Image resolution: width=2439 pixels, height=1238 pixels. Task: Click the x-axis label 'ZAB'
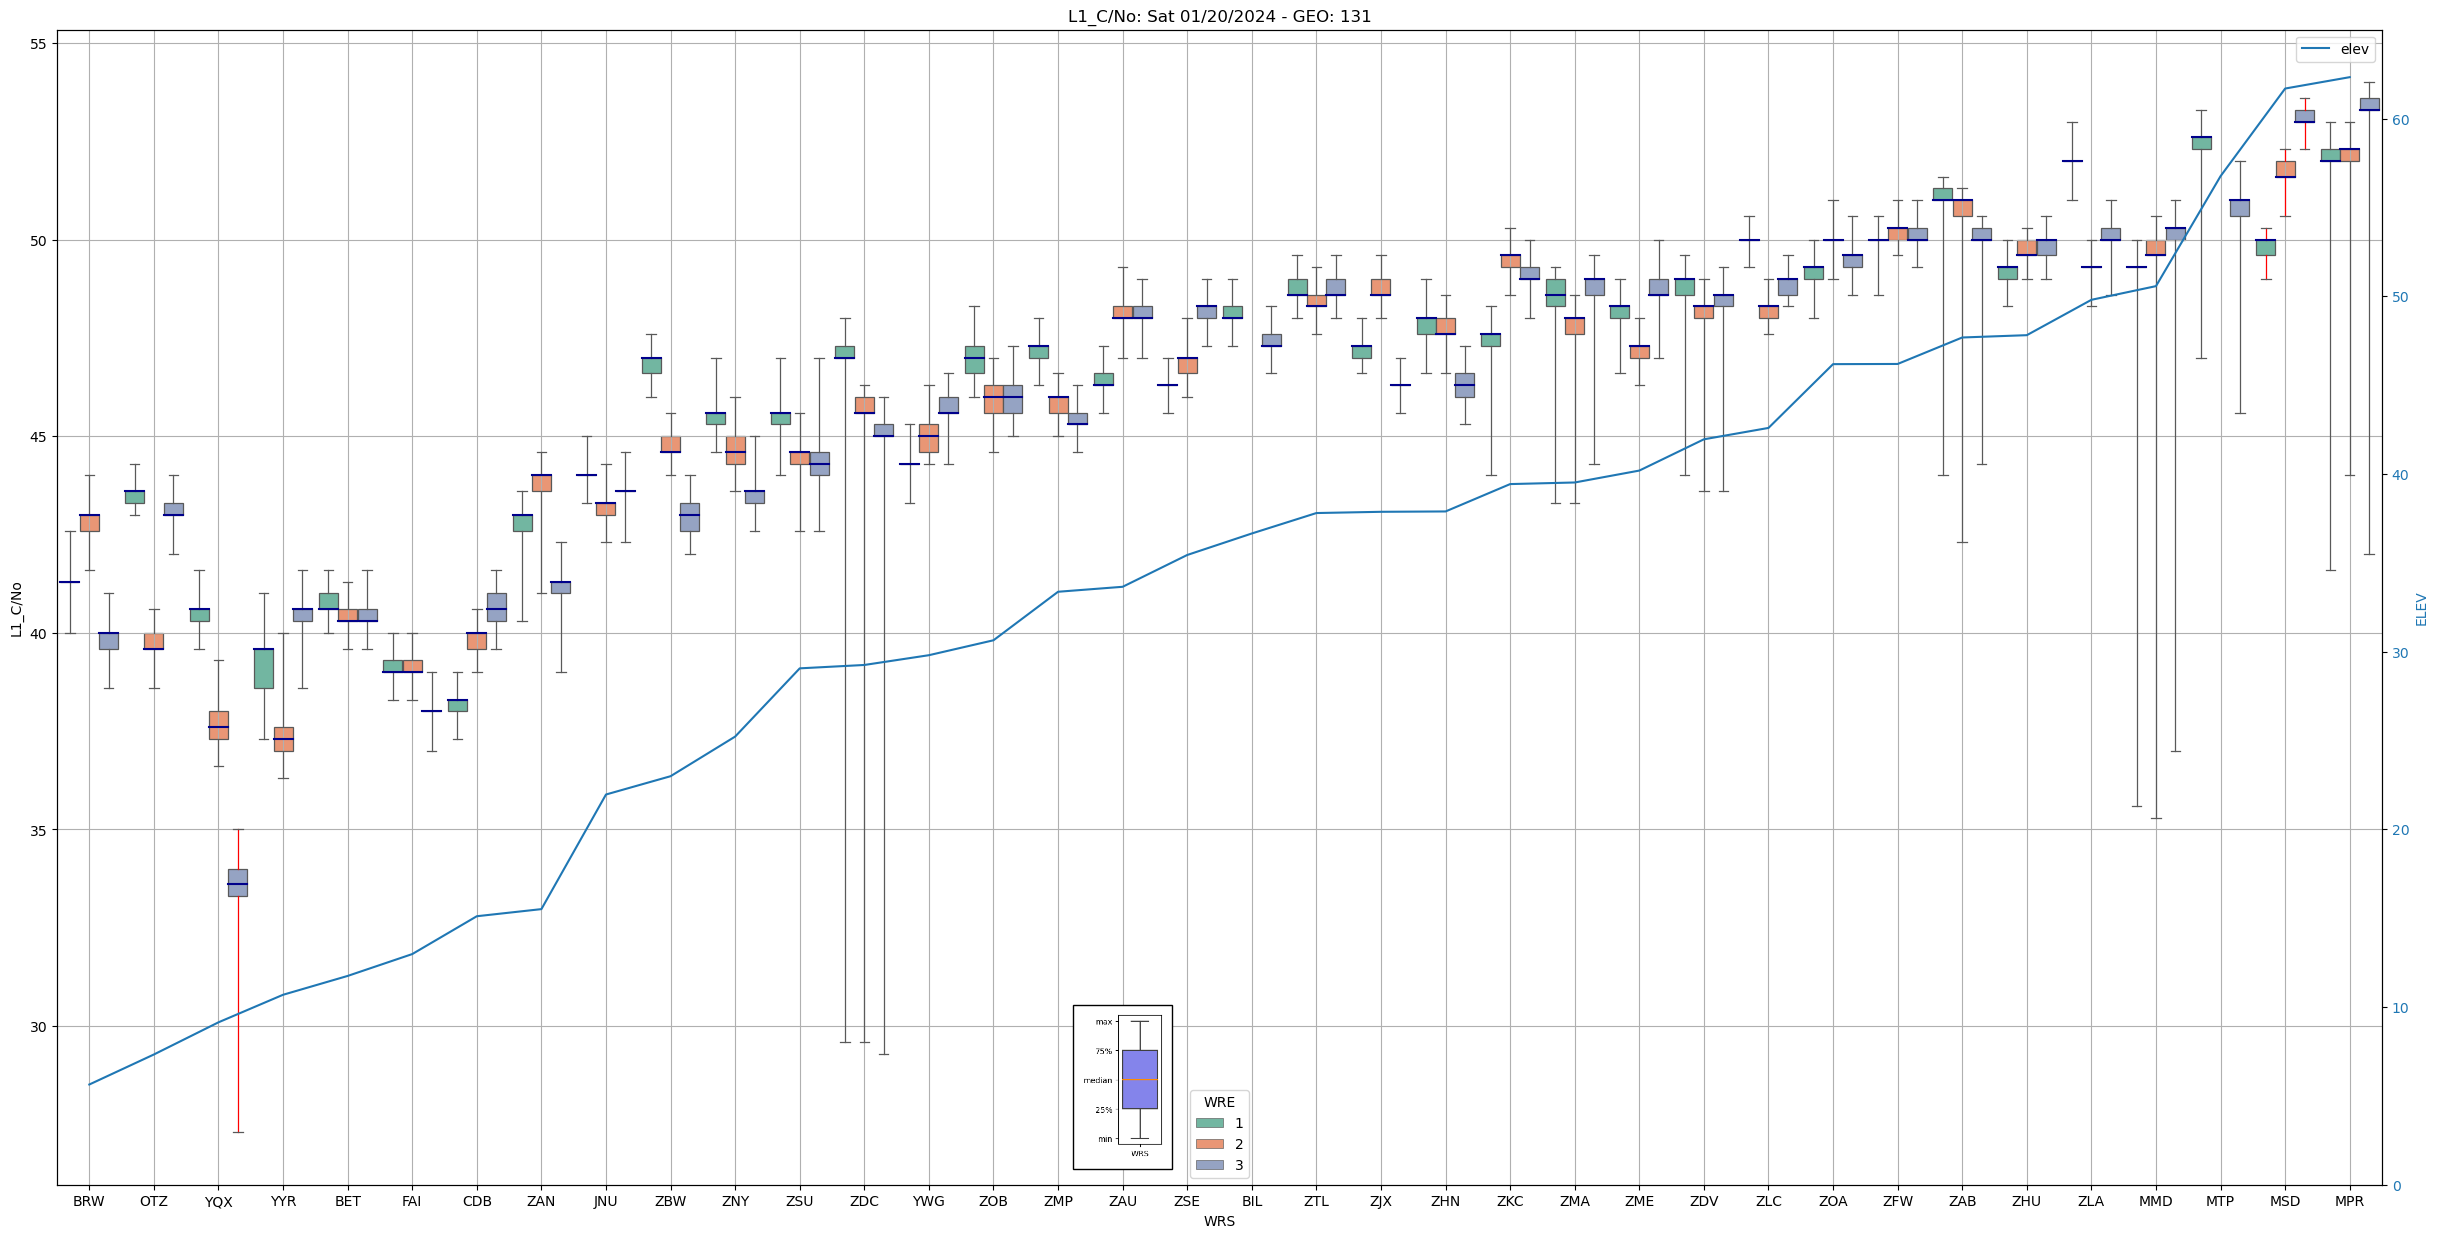tap(1962, 1201)
